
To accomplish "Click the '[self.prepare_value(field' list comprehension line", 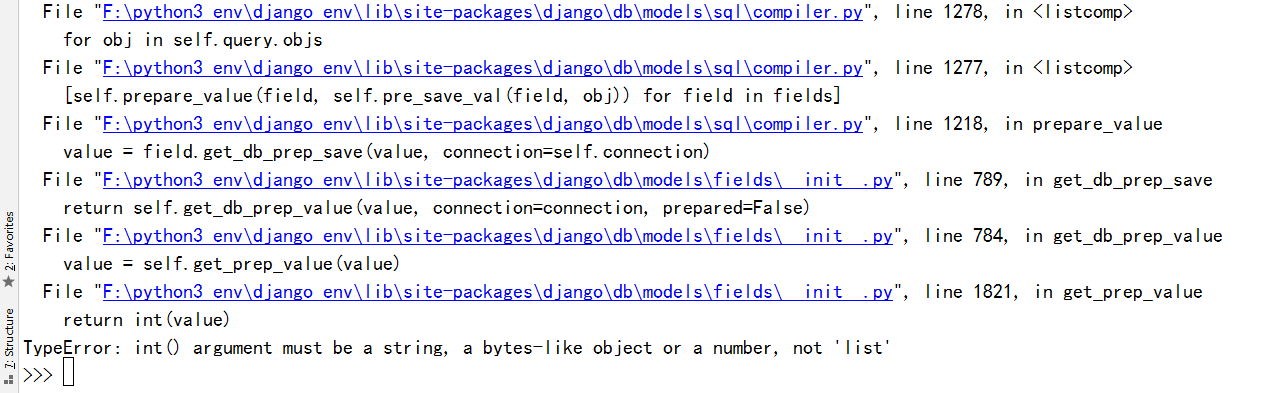I will click(x=451, y=96).
